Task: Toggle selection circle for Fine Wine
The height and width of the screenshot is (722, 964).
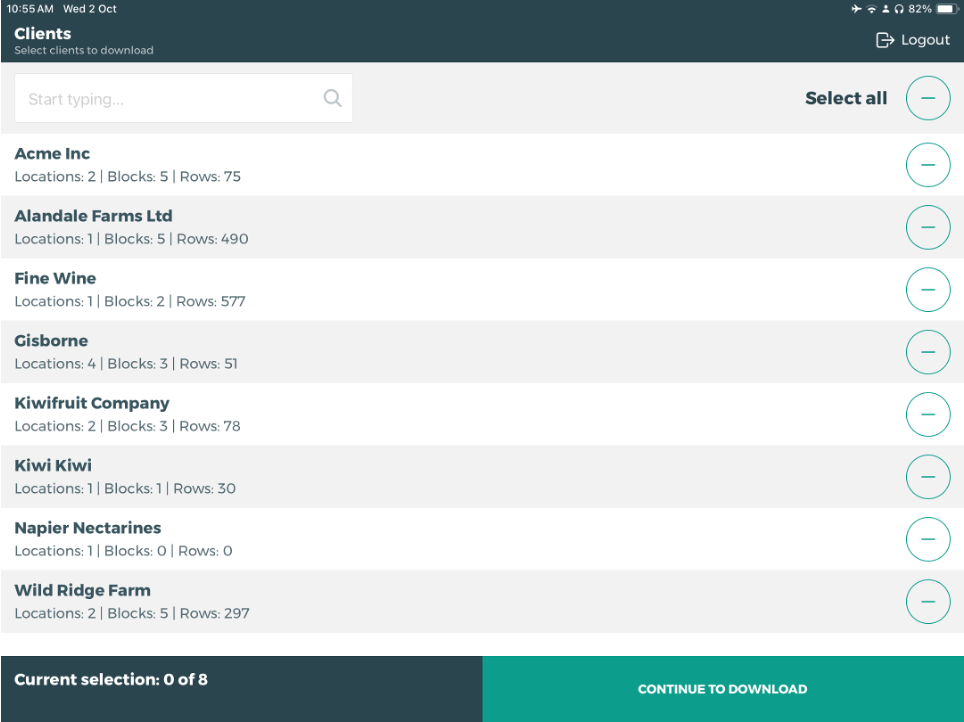Action: click(x=927, y=290)
